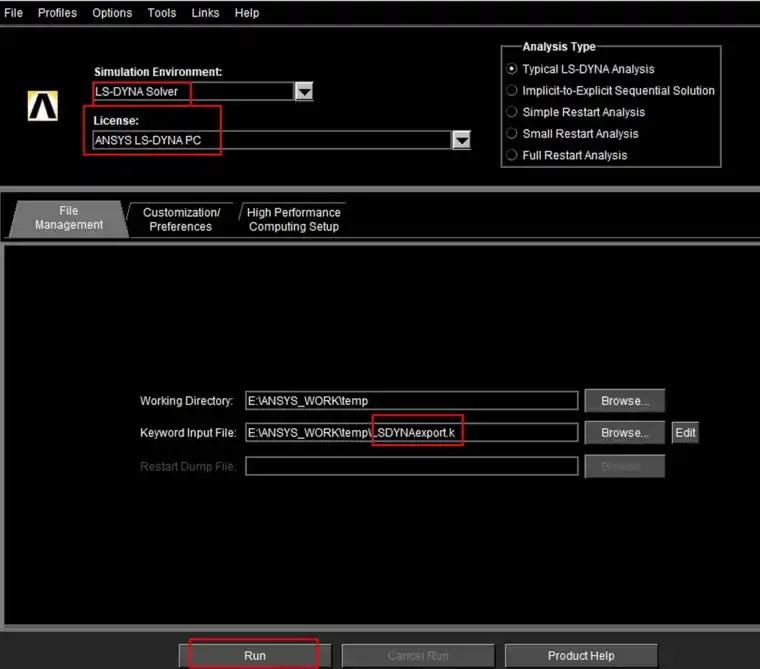Browse for the Working Directory
This screenshot has width=760, height=669.
tap(625, 401)
